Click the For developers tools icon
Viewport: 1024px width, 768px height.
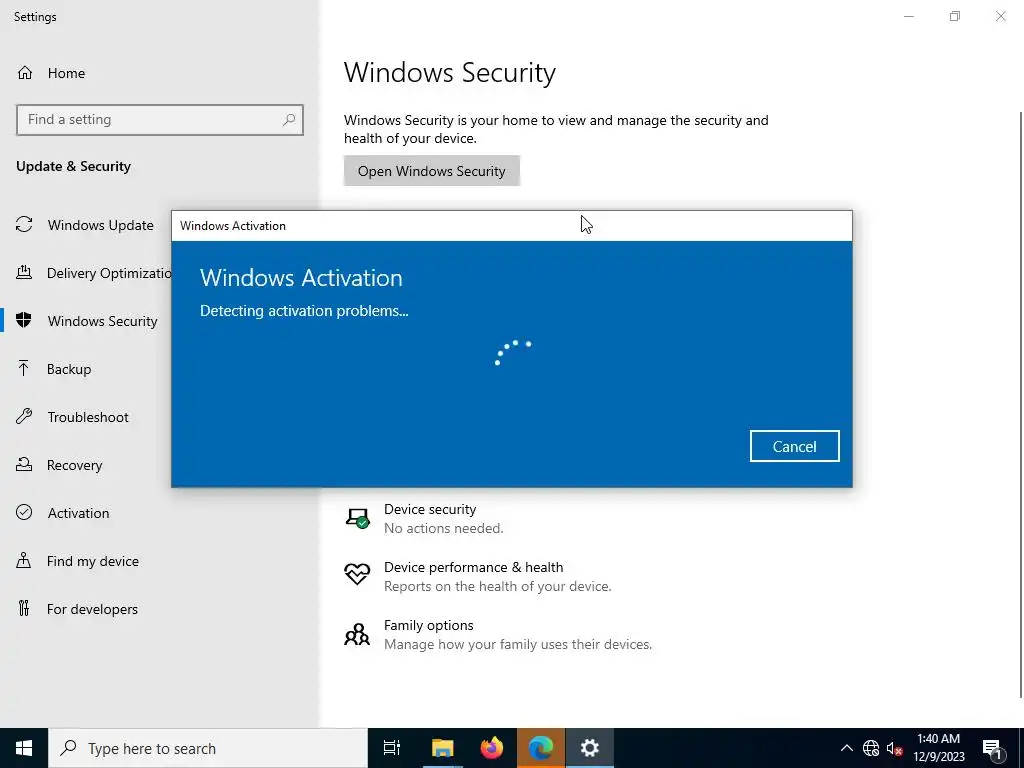[24, 609]
